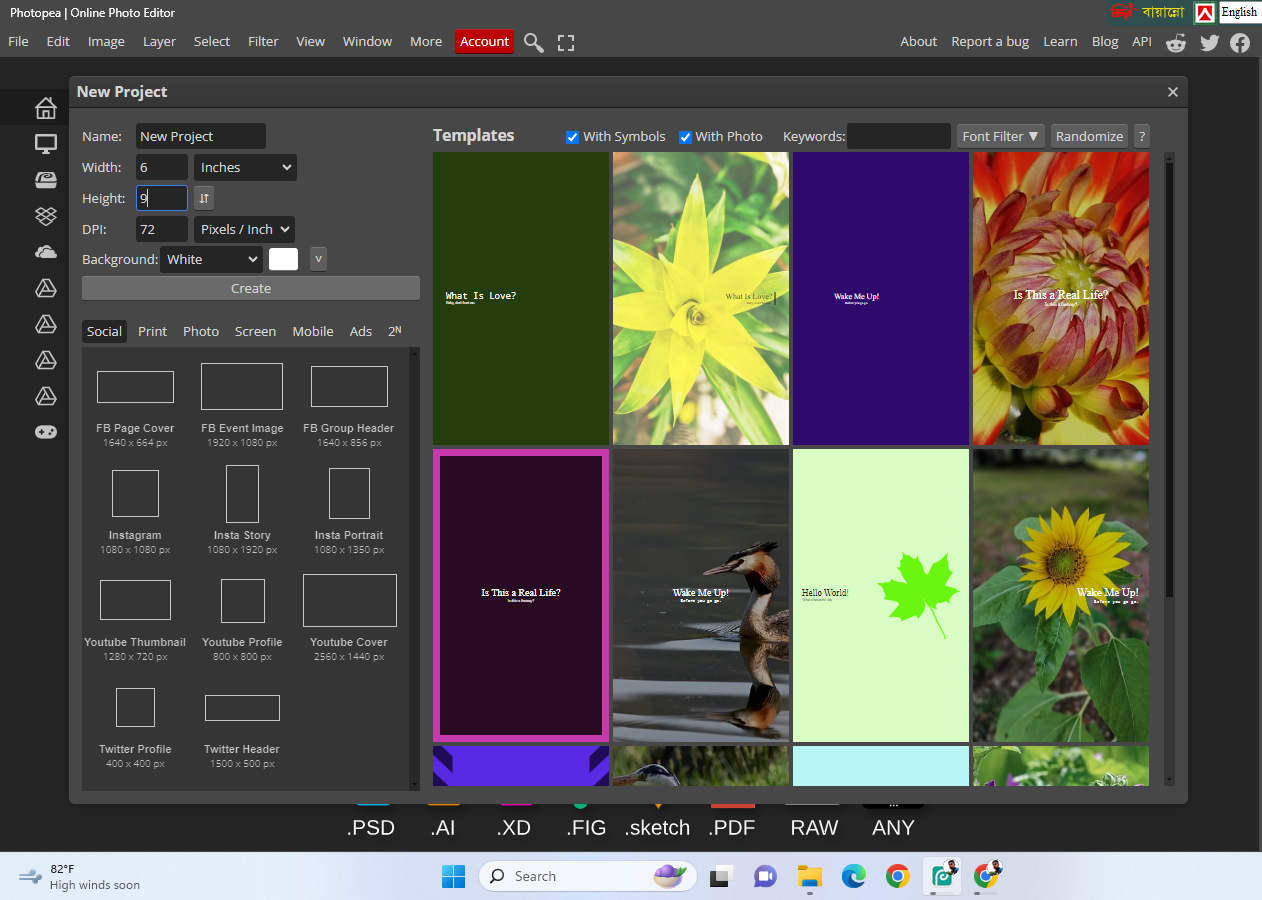The image size is (1262, 900).
Task: Click the Windows taskbar Search box
Action: [588, 876]
